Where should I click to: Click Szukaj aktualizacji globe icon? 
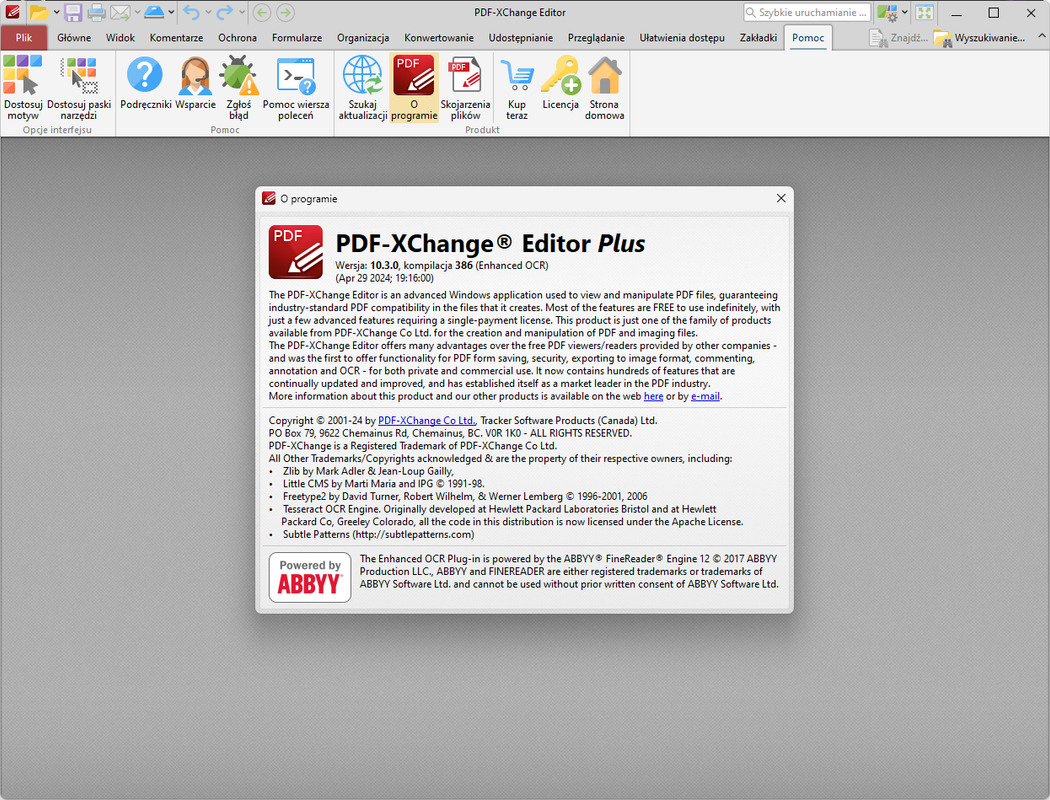pos(362,88)
